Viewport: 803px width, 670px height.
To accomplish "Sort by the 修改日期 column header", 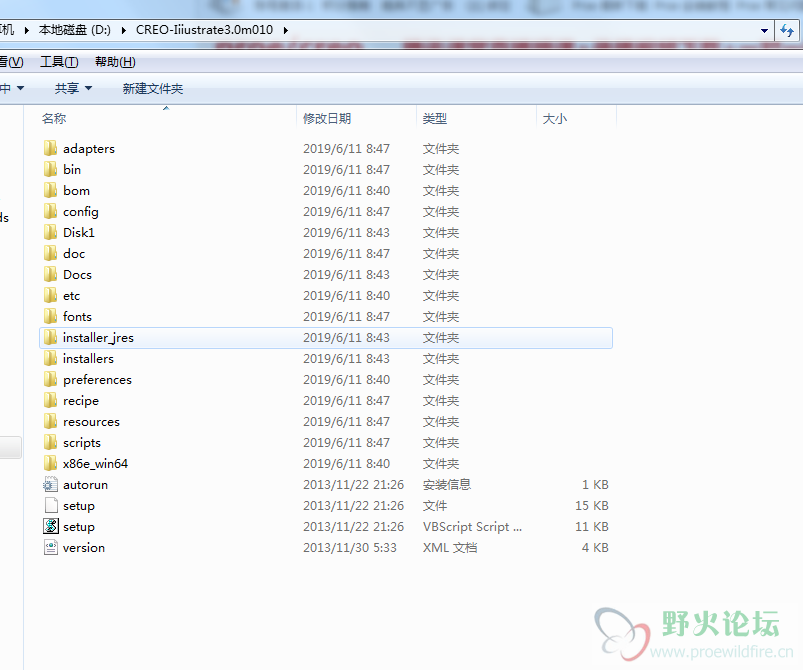I will point(327,119).
